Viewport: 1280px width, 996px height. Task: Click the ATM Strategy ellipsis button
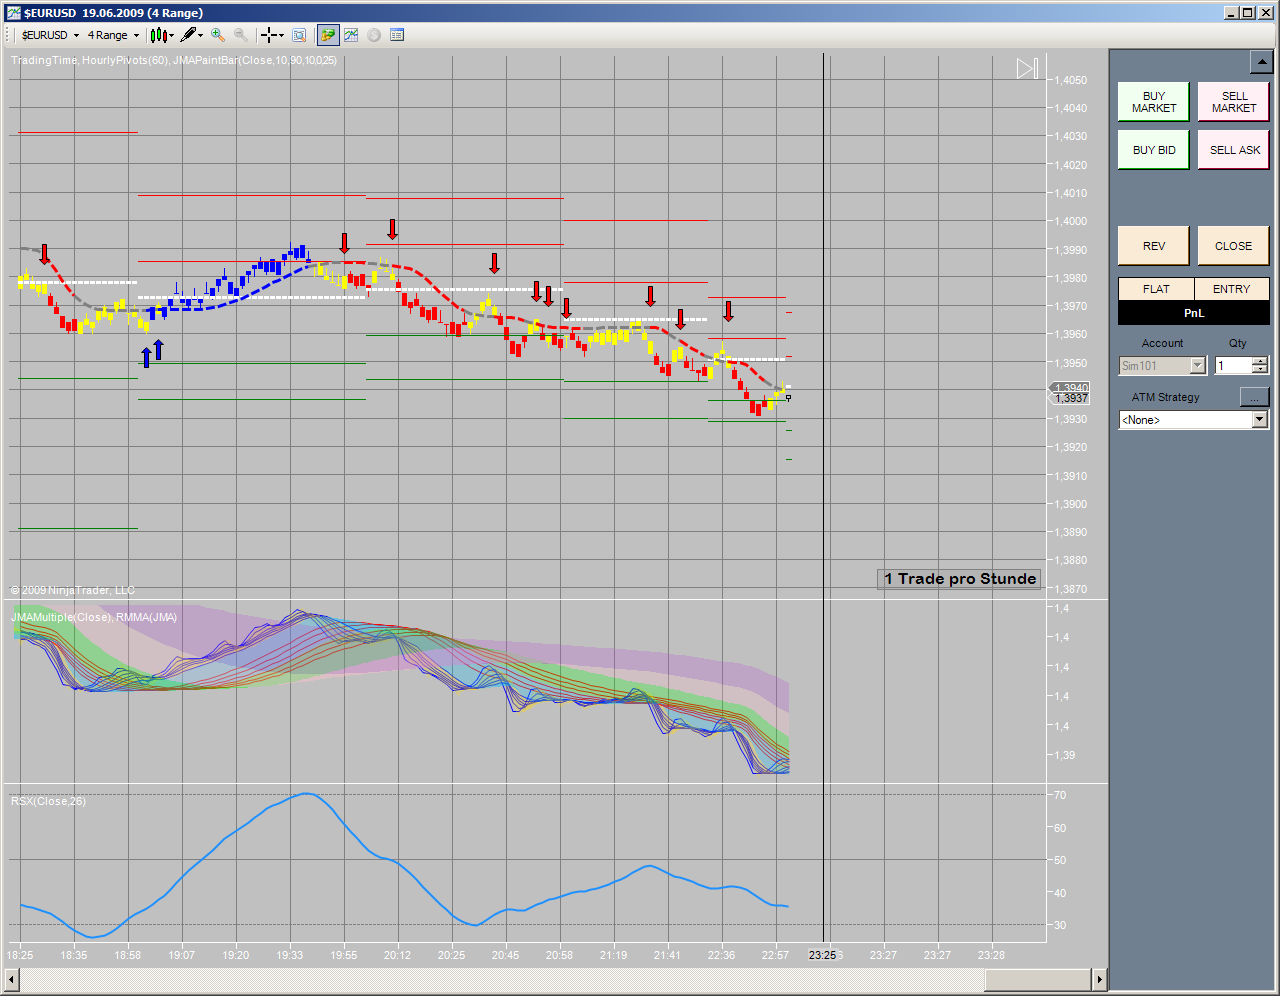(1254, 397)
